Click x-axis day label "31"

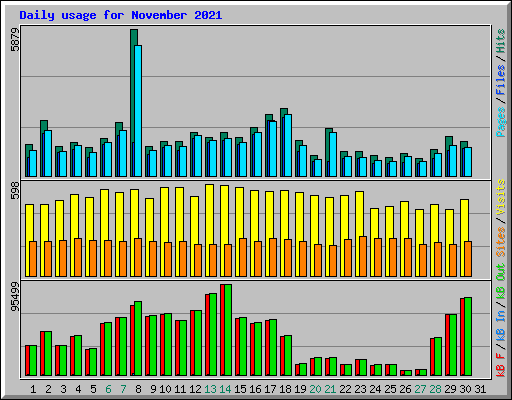[480, 389]
